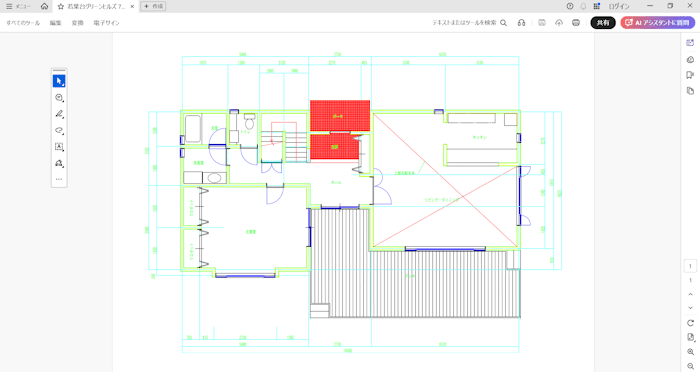Select the highlighter pen tool
This screenshot has height=372, width=700.
click(x=59, y=114)
